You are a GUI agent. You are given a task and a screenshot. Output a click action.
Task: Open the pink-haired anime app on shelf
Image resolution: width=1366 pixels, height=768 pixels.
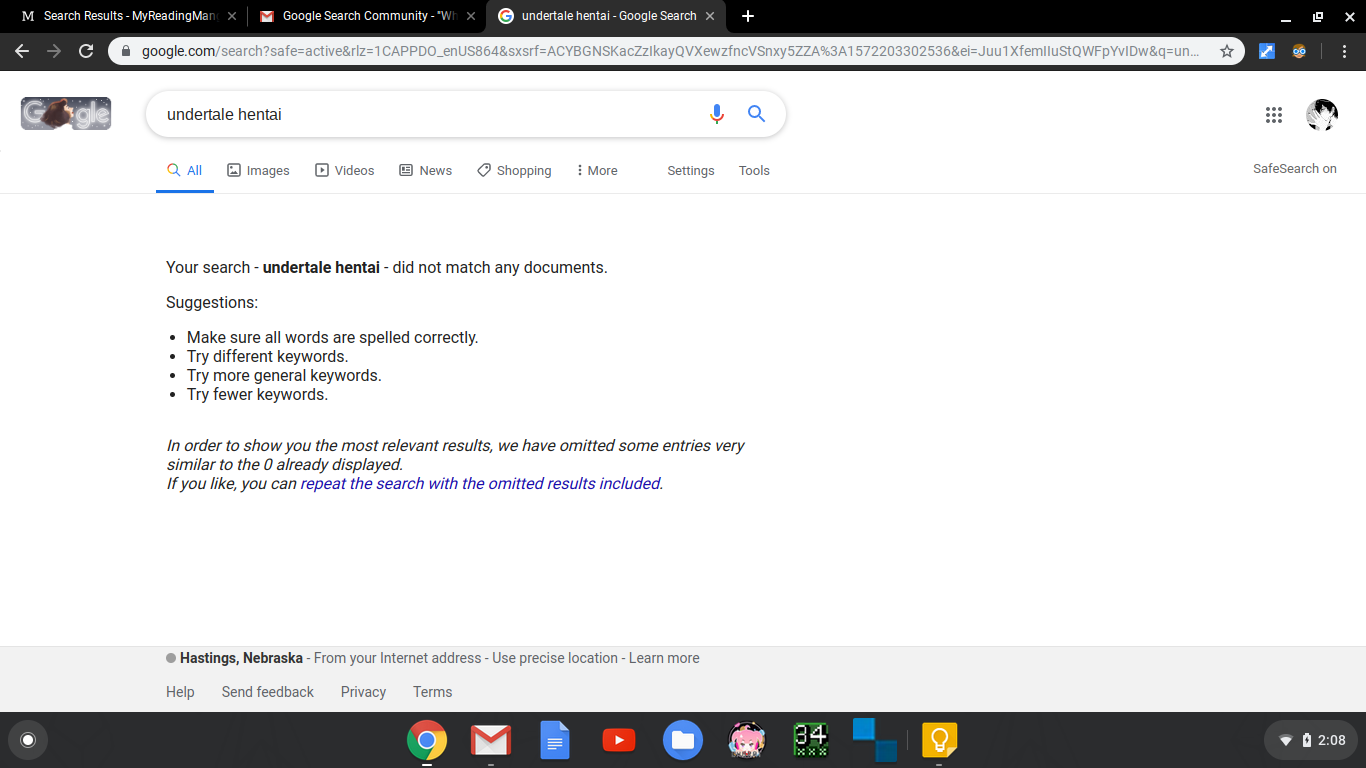coord(747,740)
